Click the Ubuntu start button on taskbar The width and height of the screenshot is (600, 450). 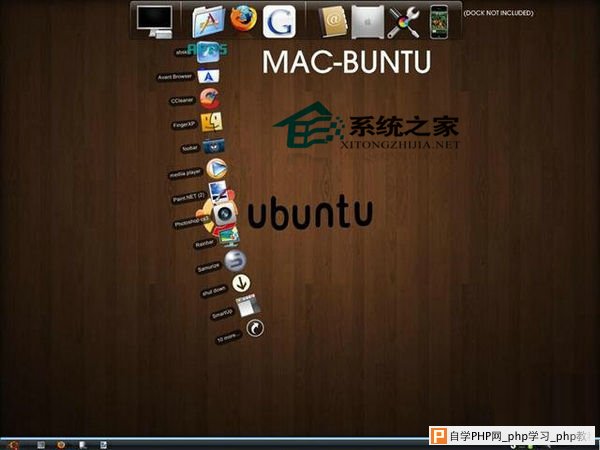[13, 442]
